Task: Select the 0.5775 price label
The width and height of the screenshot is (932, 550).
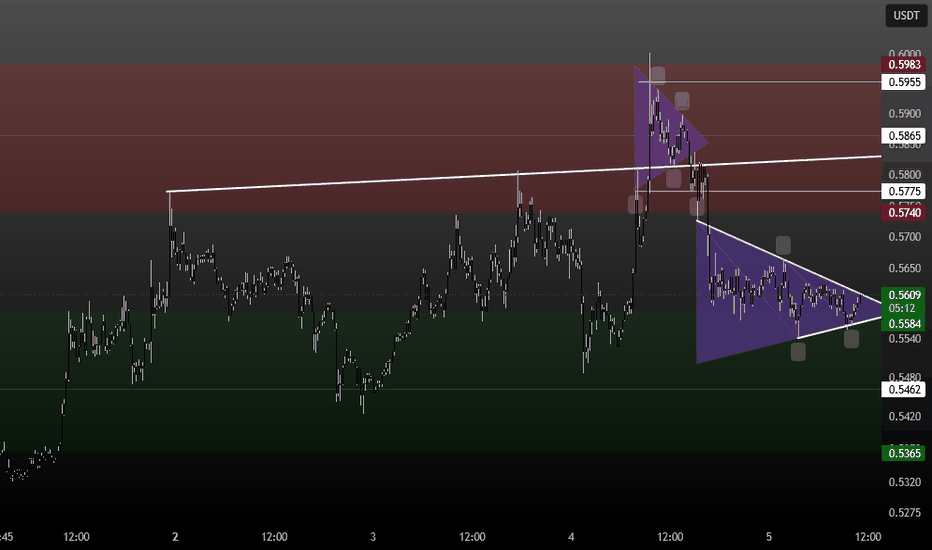Action: 904,191
